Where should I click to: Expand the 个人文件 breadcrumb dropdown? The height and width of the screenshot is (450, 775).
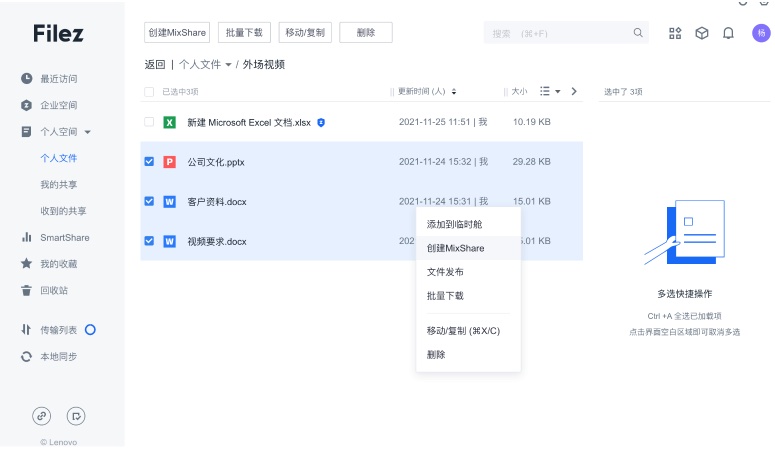pos(228,65)
